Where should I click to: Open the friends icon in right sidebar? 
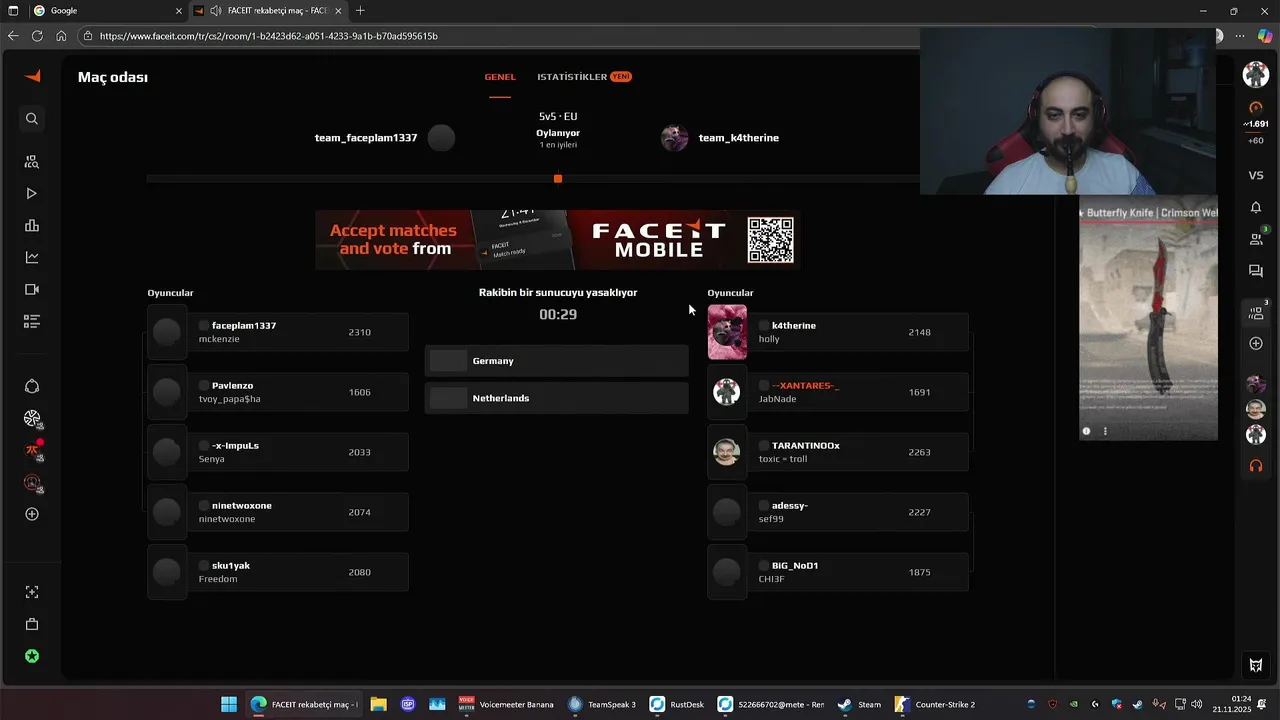click(x=1256, y=239)
